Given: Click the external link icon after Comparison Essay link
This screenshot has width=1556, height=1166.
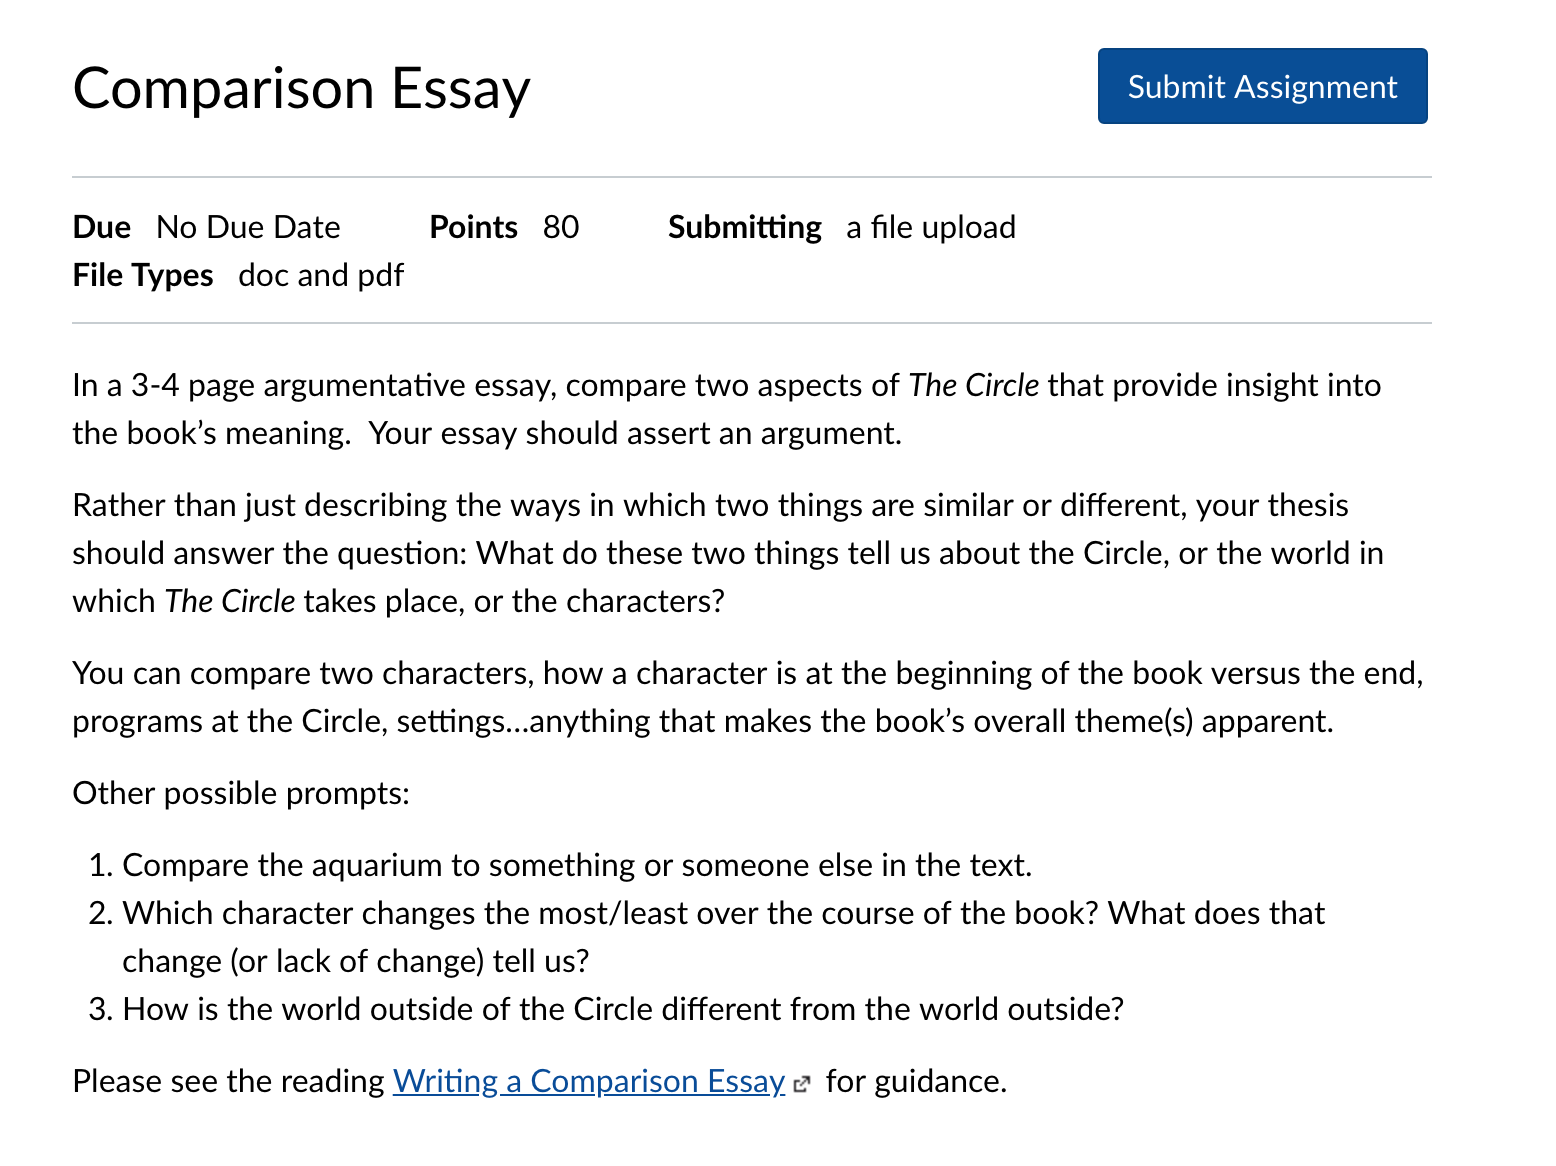Looking at the screenshot, I should pos(801,1083).
